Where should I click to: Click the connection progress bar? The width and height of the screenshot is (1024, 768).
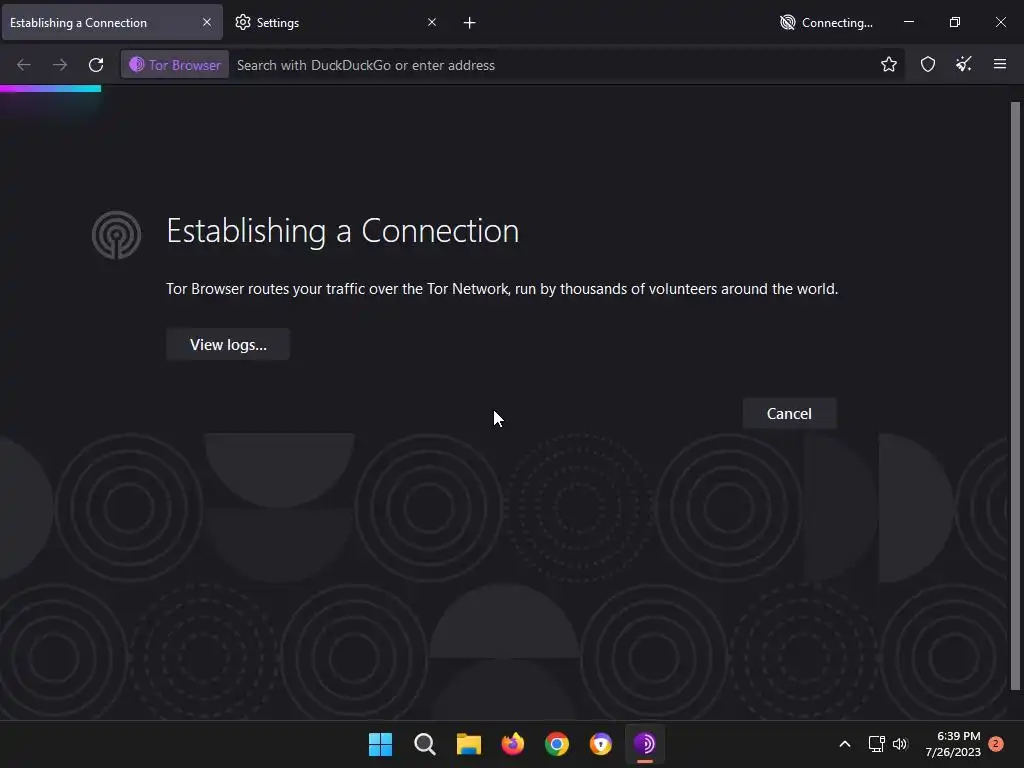[50, 88]
